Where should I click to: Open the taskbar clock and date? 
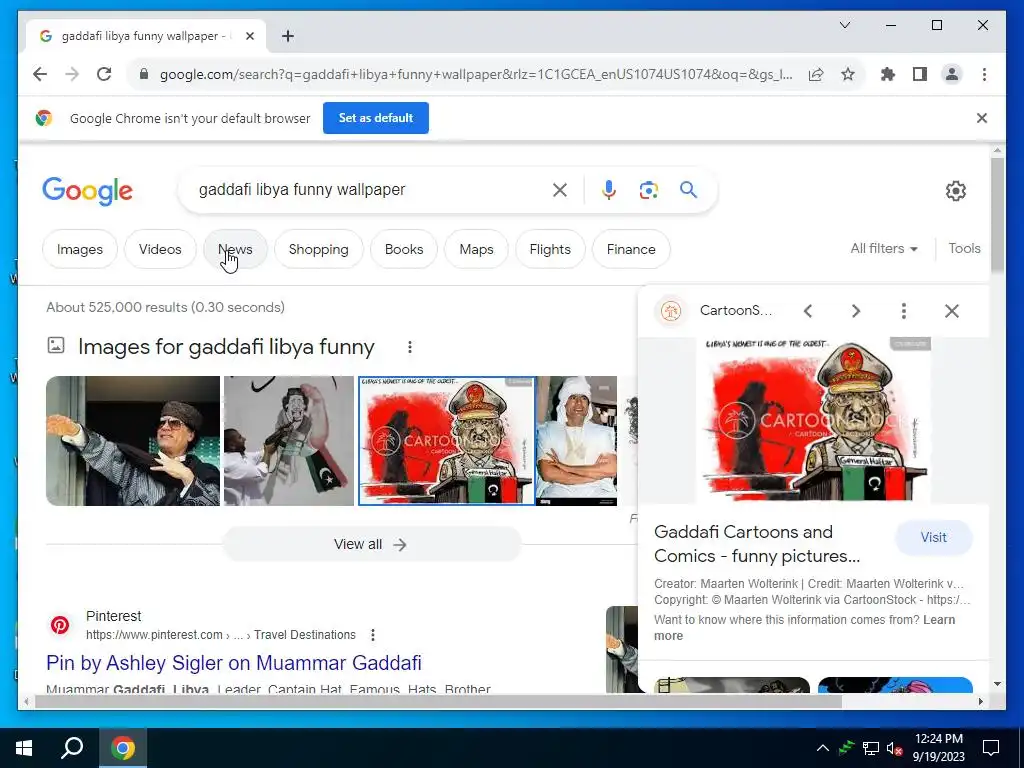click(938, 748)
